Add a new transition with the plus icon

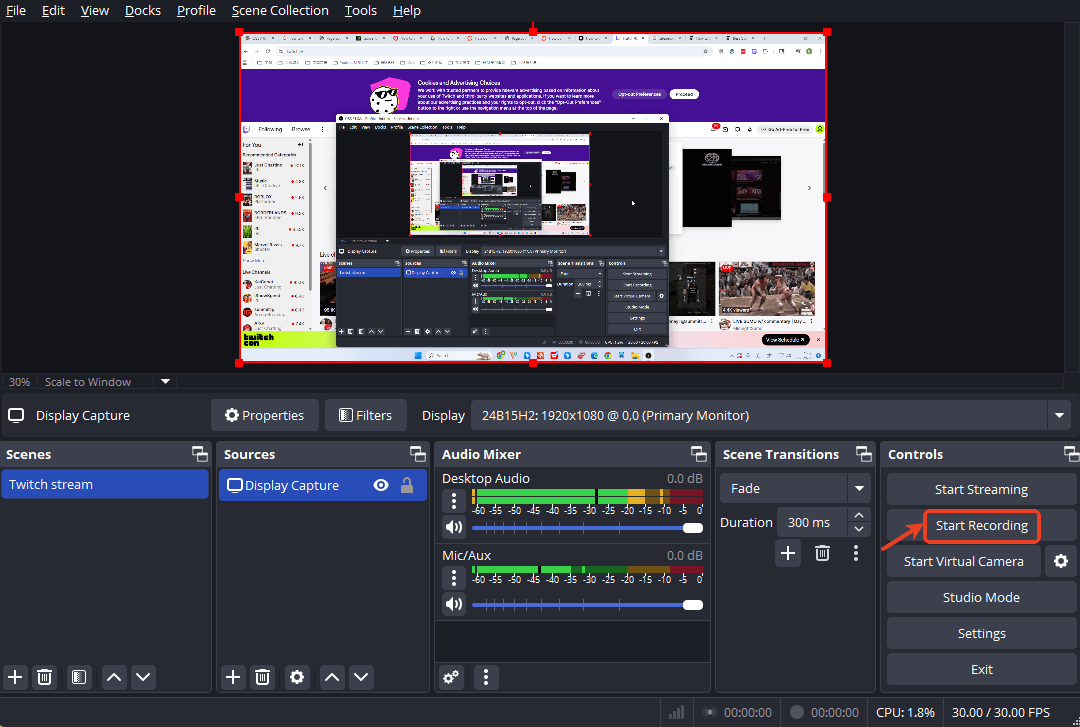point(788,552)
